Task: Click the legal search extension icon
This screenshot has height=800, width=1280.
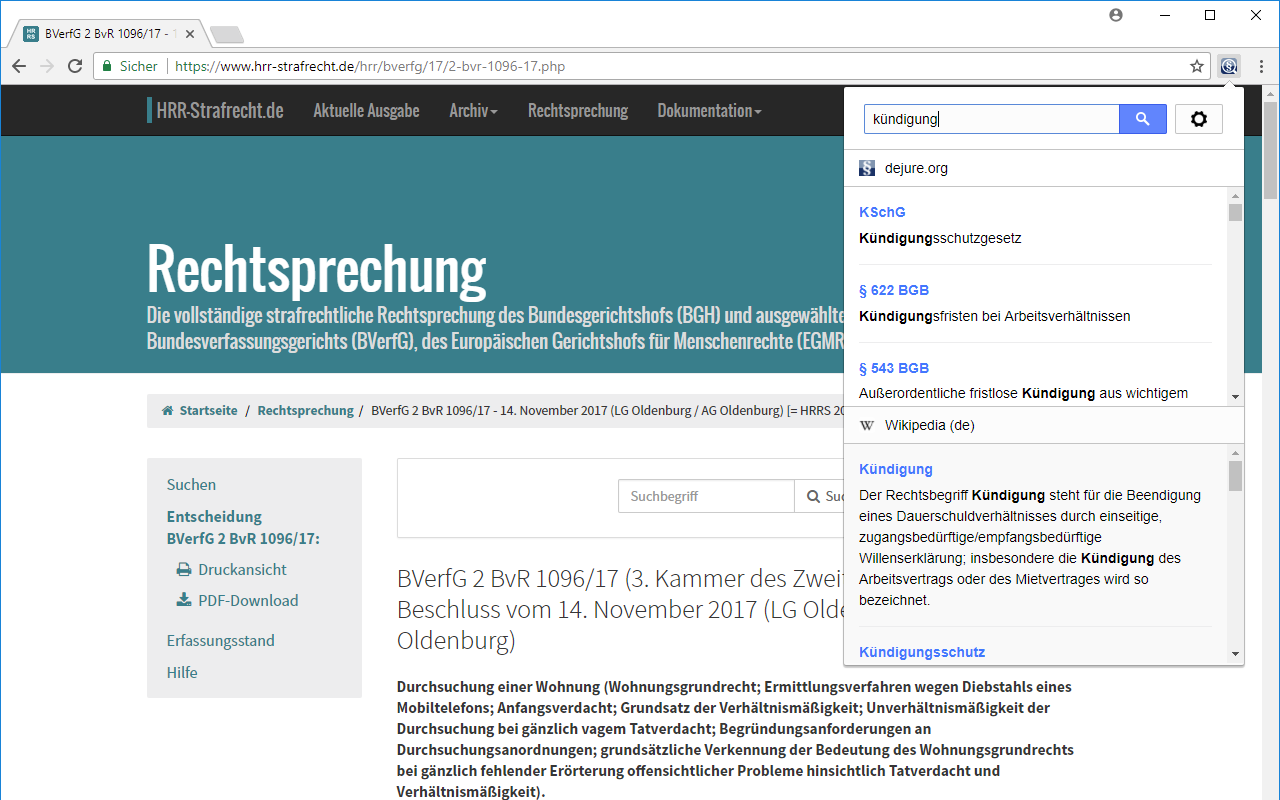Action: [x=1229, y=66]
